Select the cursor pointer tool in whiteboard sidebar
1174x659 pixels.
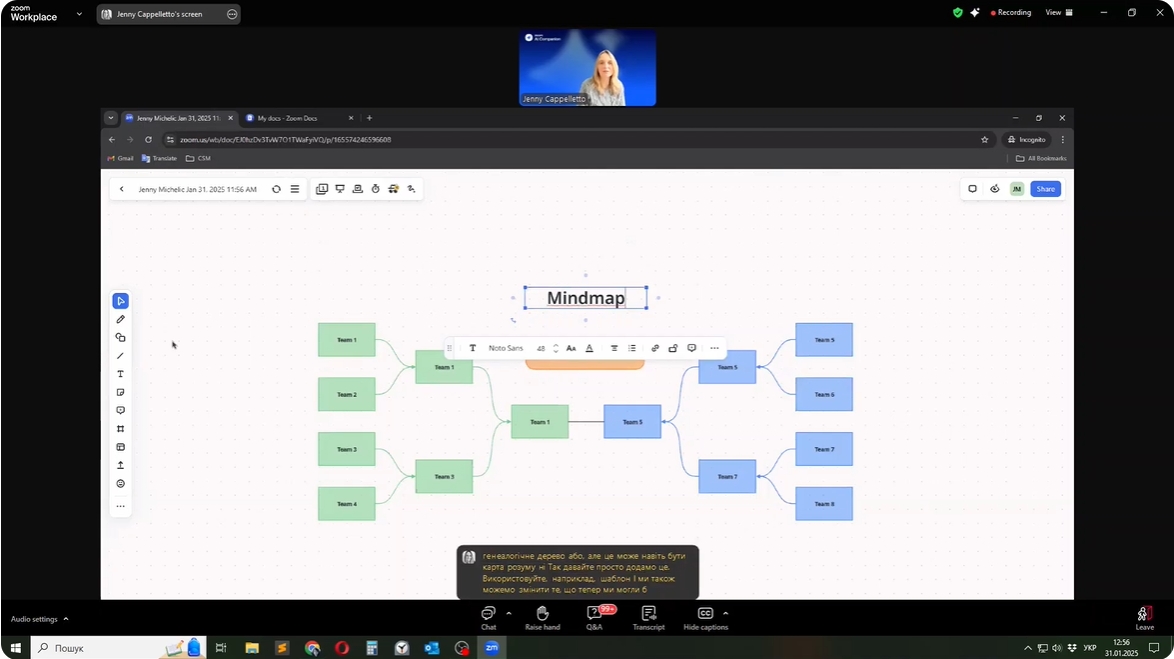coord(121,301)
